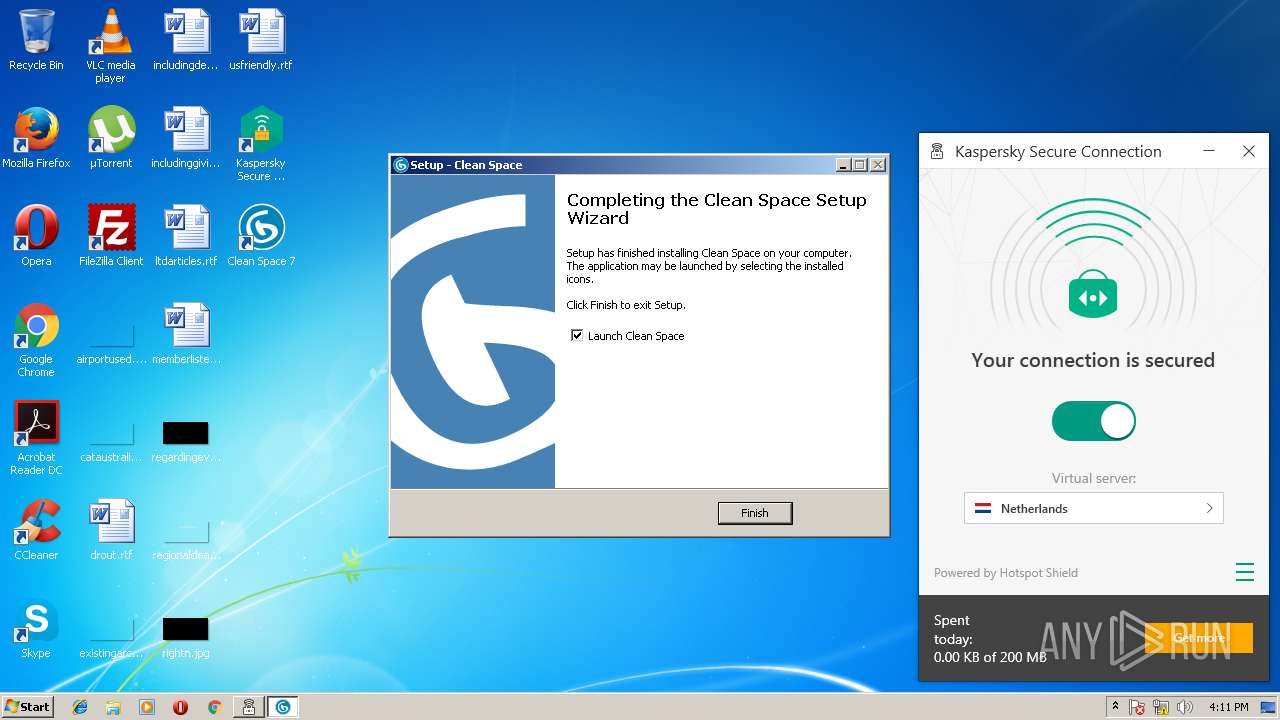Launch Kaspersky Secure Connection desktop shortcut
This screenshot has height=720, width=1280.
click(261, 144)
